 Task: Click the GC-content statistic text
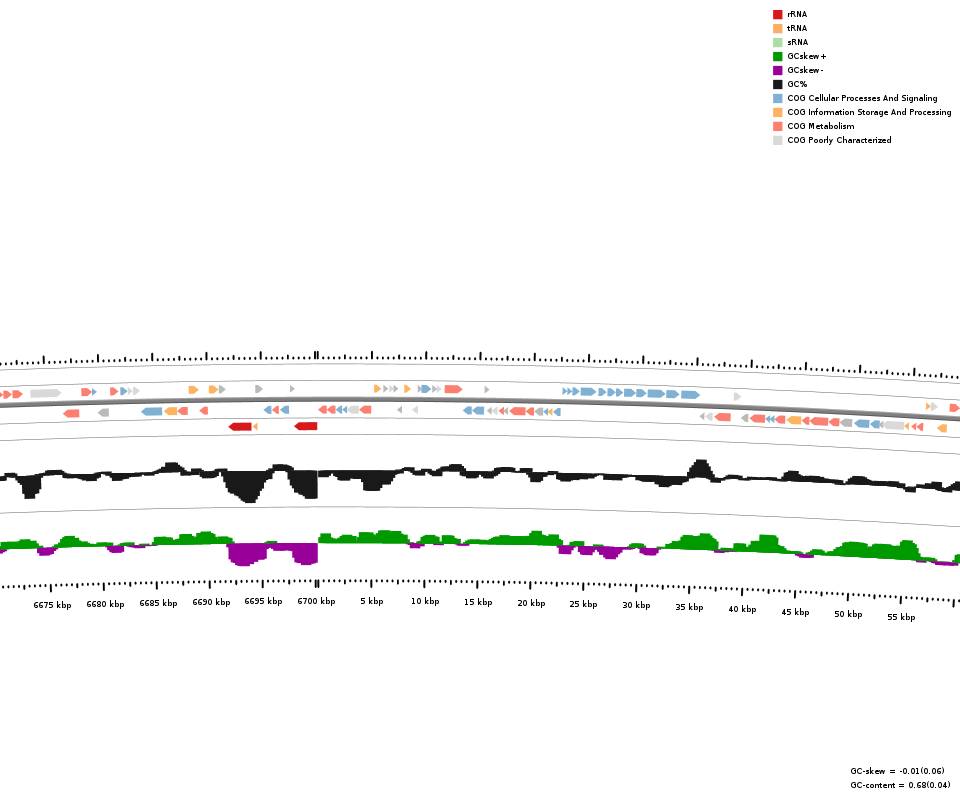point(900,785)
